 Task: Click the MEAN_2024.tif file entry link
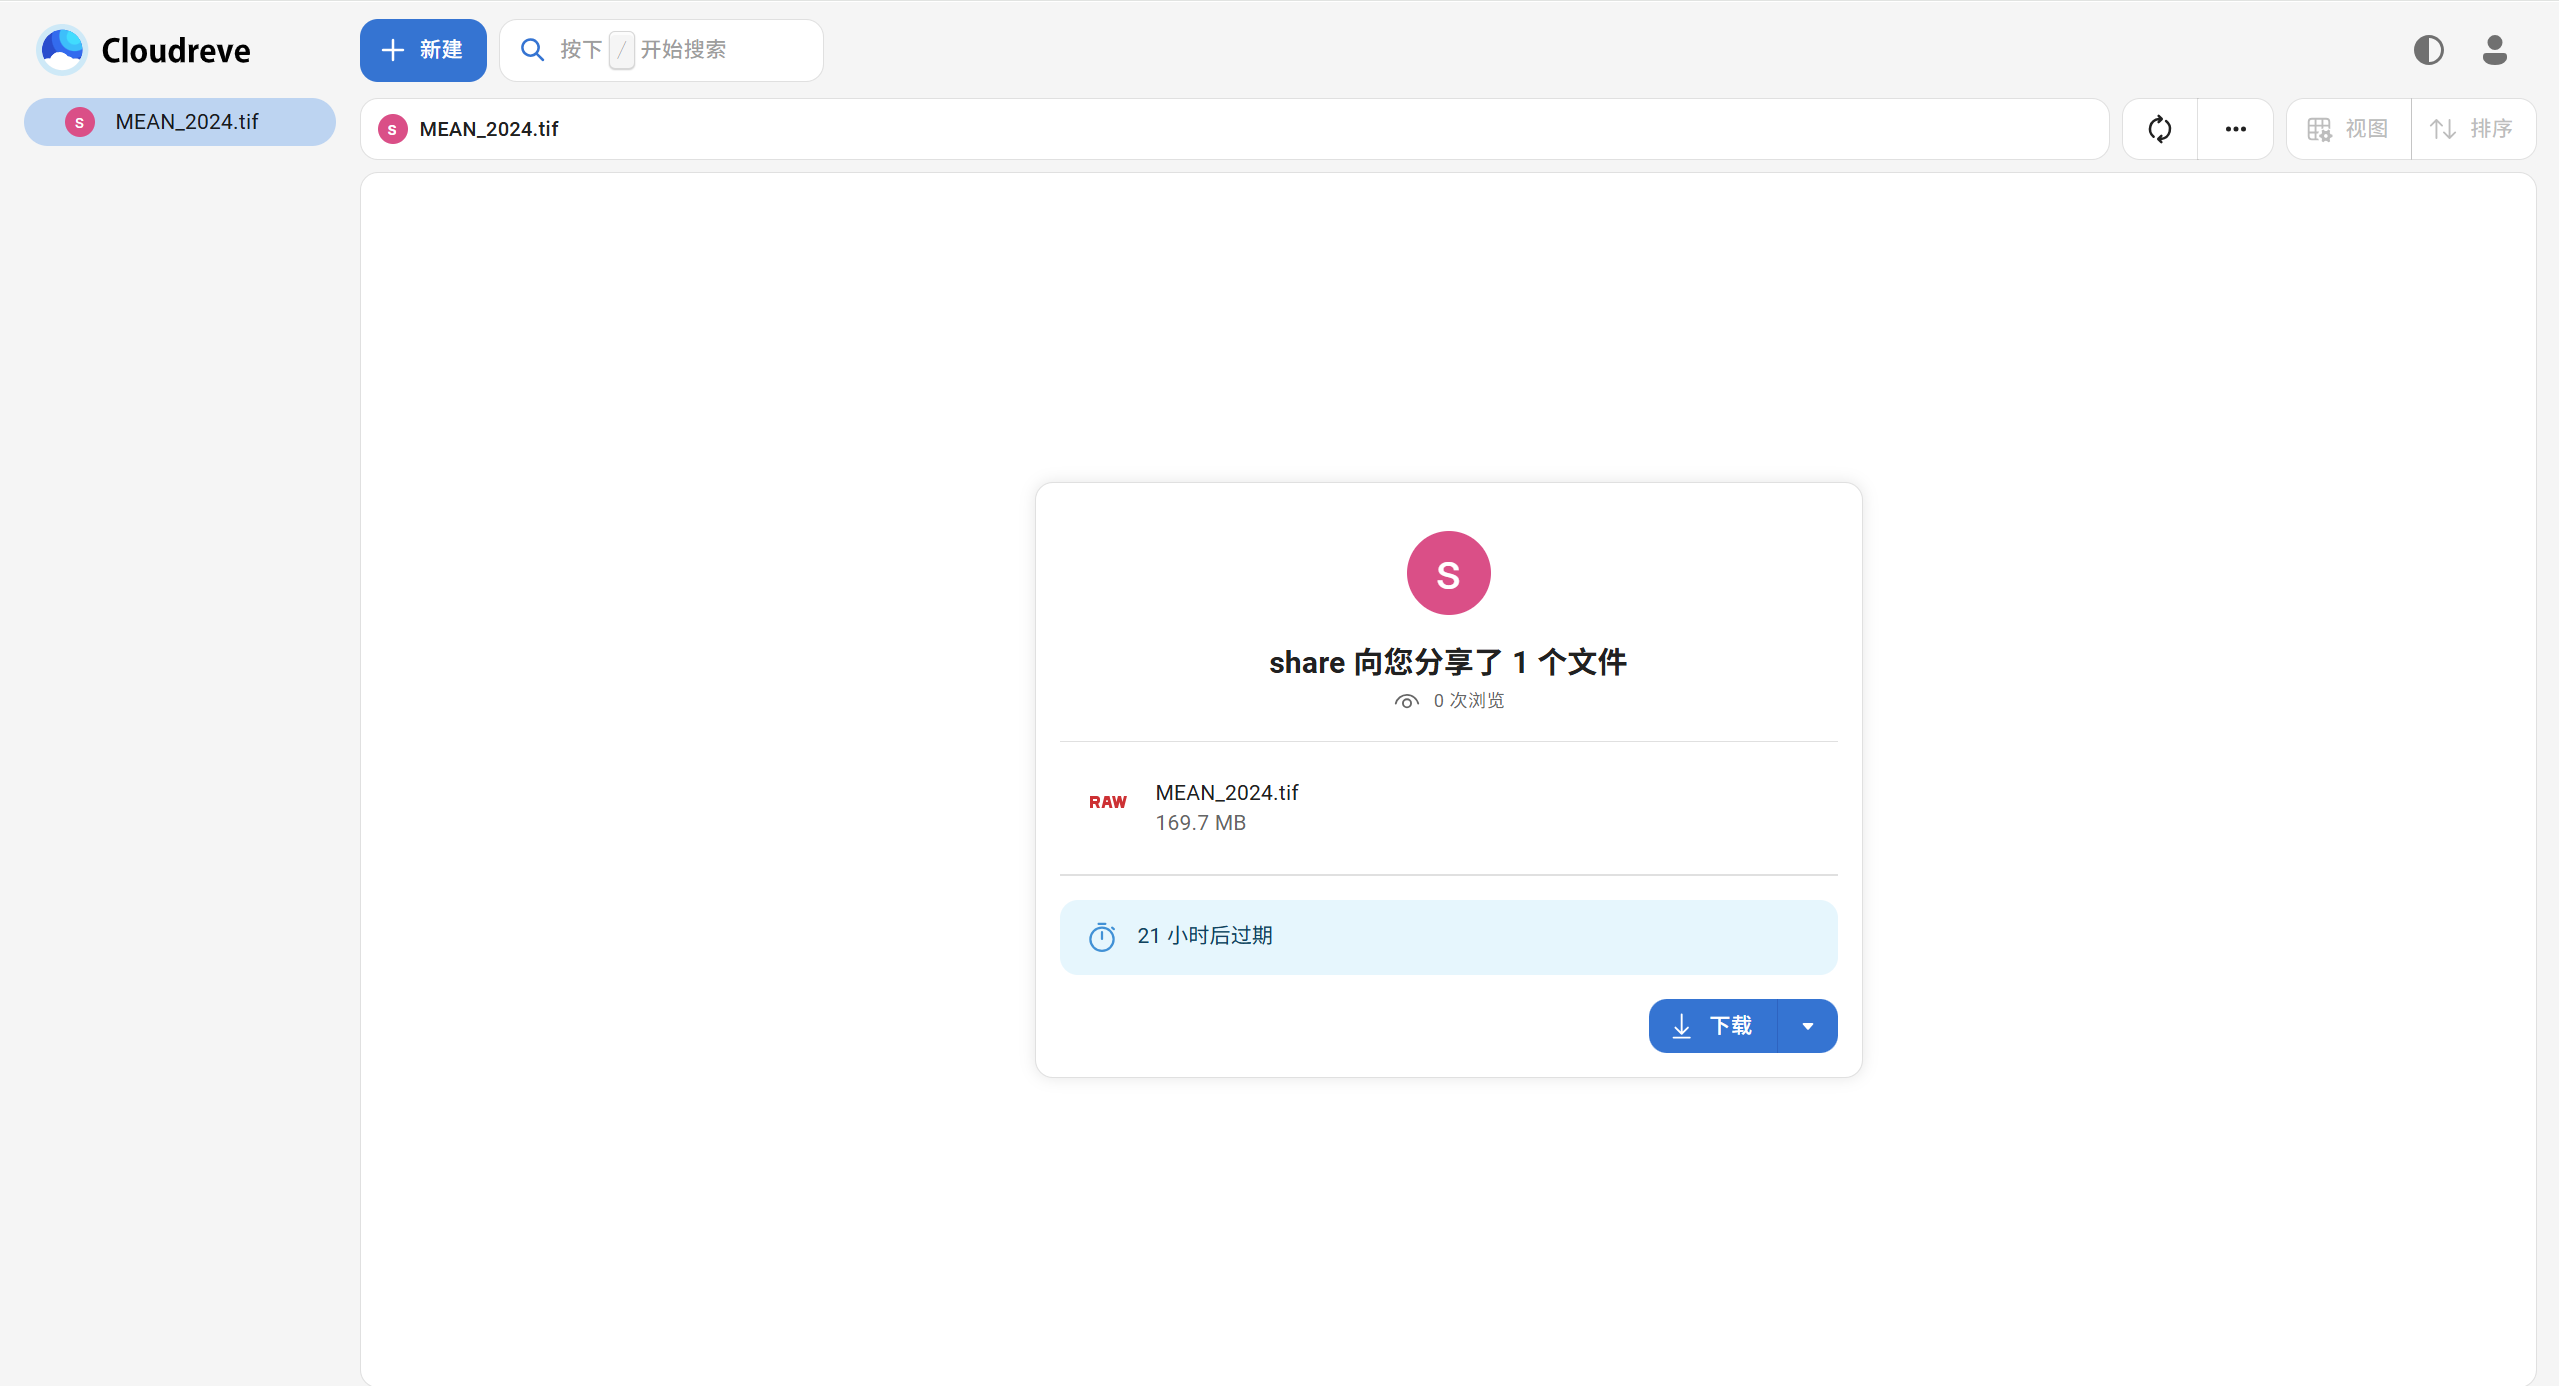click(x=1226, y=791)
